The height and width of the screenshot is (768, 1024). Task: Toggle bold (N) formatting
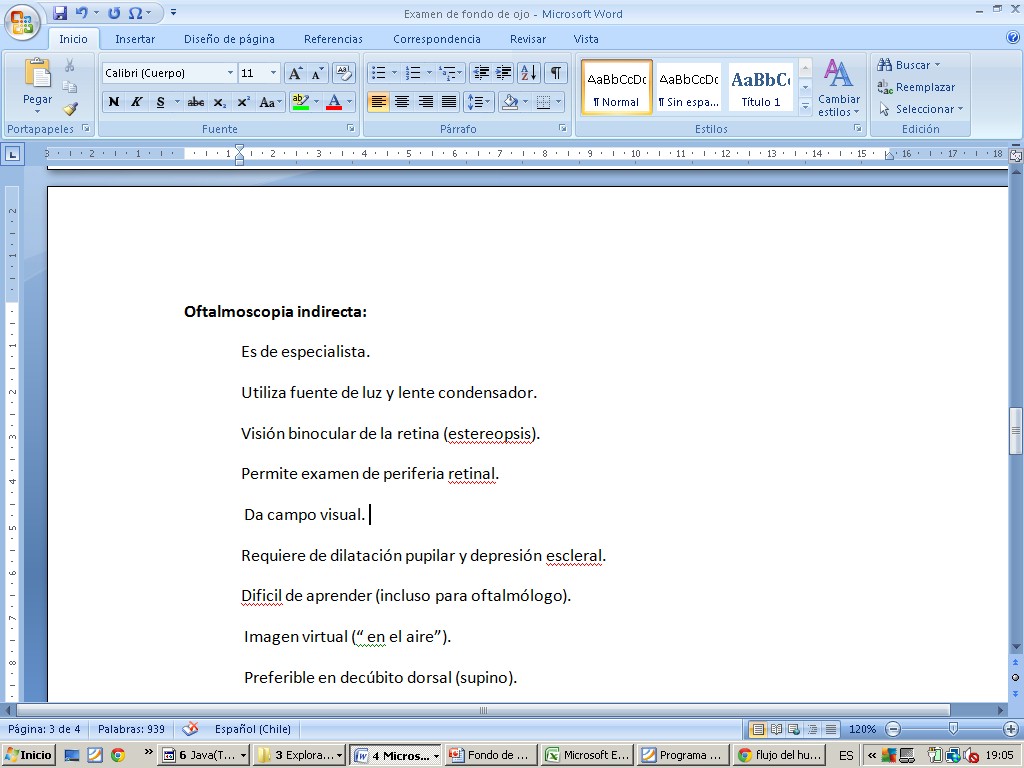[113, 102]
